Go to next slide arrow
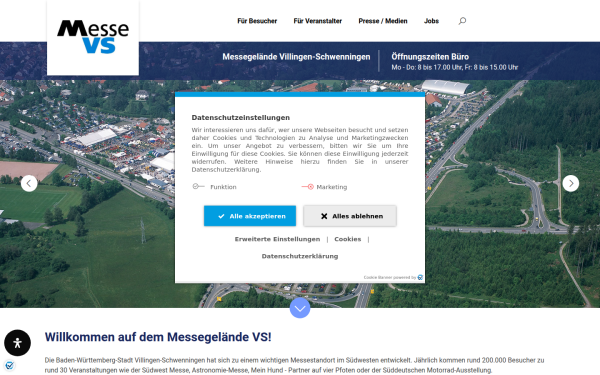 pyautogui.click(x=571, y=184)
